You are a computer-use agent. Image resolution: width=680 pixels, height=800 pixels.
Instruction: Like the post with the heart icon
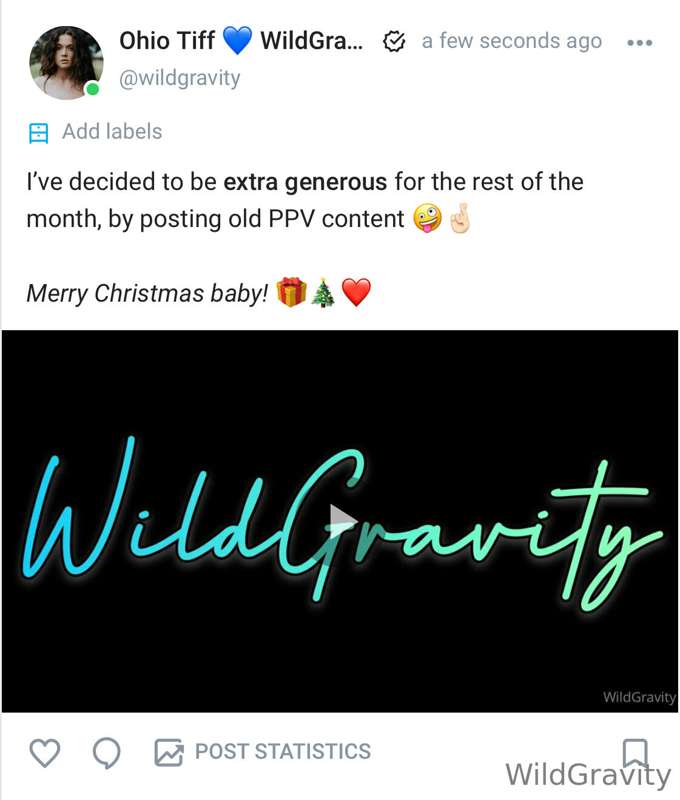pyautogui.click(x=45, y=752)
